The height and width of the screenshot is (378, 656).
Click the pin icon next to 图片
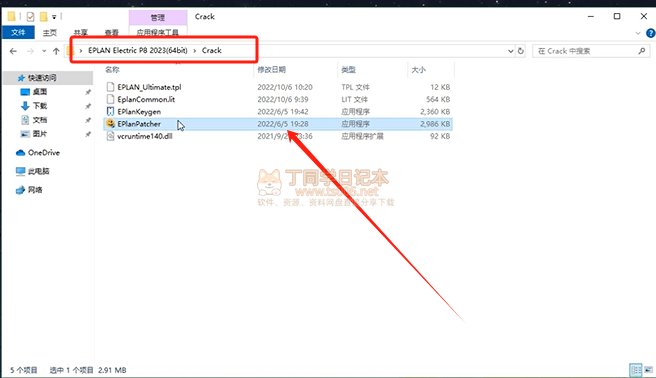pyautogui.click(x=88, y=134)
